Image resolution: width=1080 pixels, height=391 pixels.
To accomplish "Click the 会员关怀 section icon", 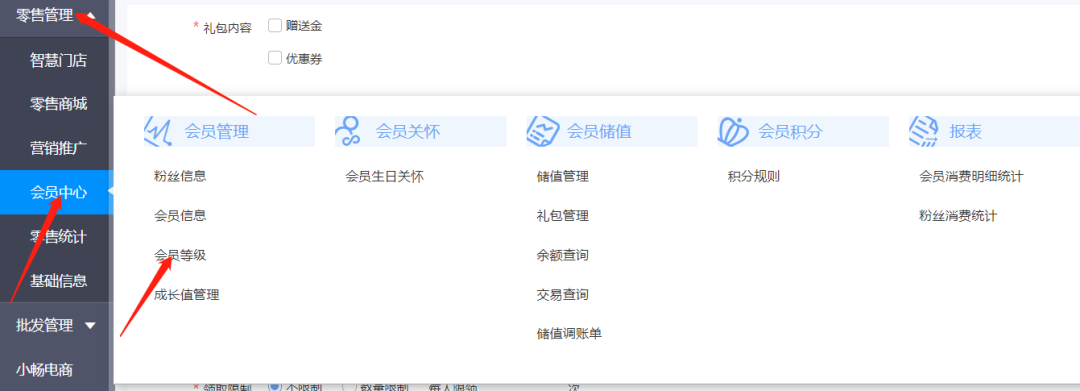I will click(349, 131).
